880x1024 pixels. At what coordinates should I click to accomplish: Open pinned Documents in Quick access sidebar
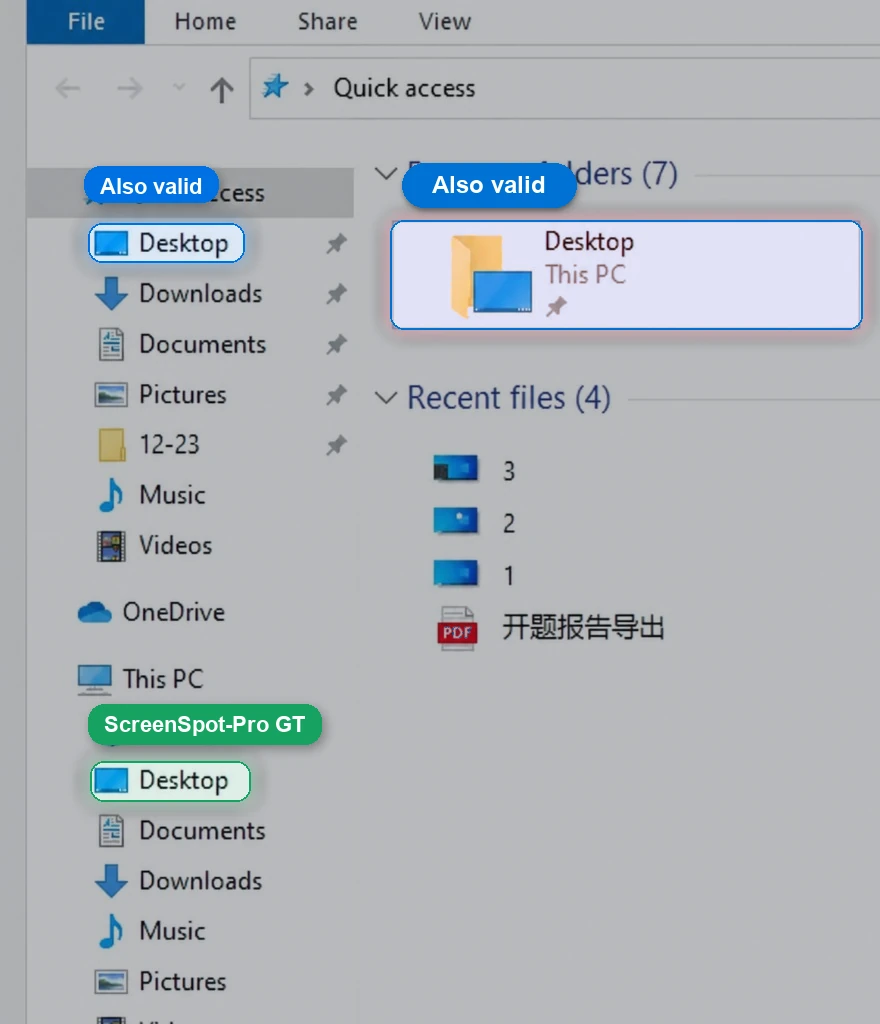[181, 344]
